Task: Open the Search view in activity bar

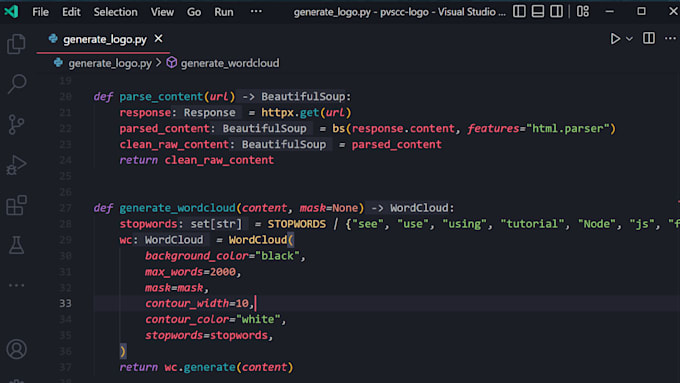Action: [x=16, y=84]
